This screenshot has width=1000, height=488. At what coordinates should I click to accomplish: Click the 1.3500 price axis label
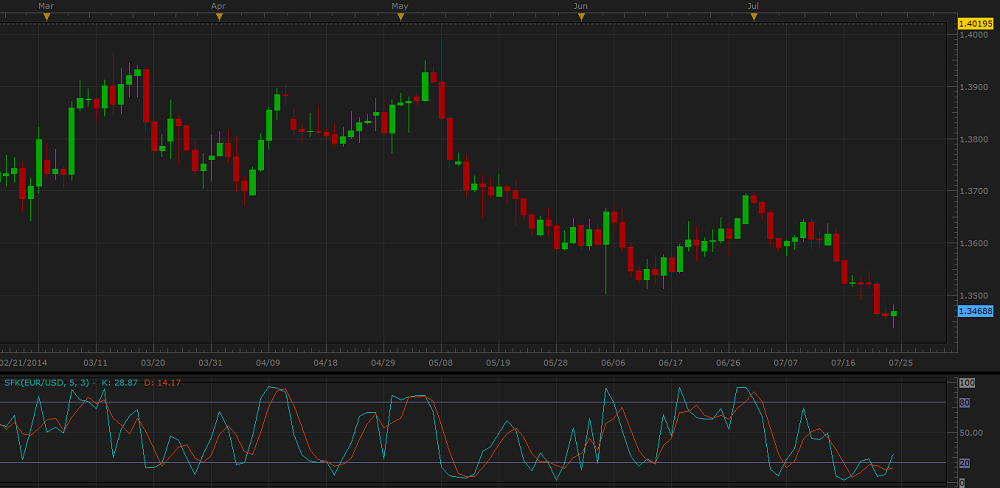point(973,296)
